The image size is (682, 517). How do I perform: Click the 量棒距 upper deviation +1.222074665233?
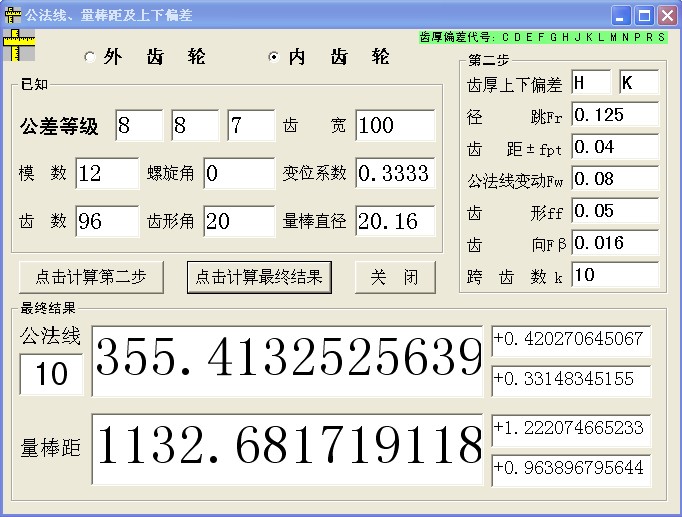click(571, 430)
